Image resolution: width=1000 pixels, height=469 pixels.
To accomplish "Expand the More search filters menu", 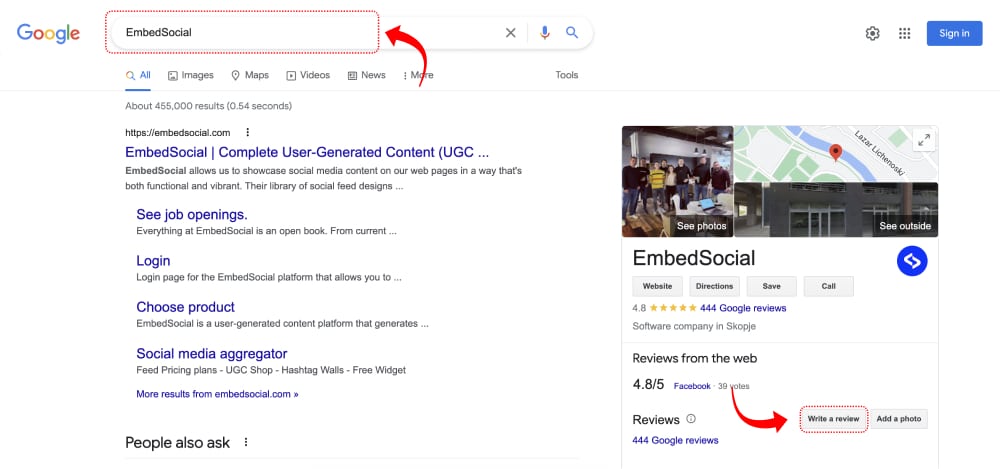I will pos(418,75).
